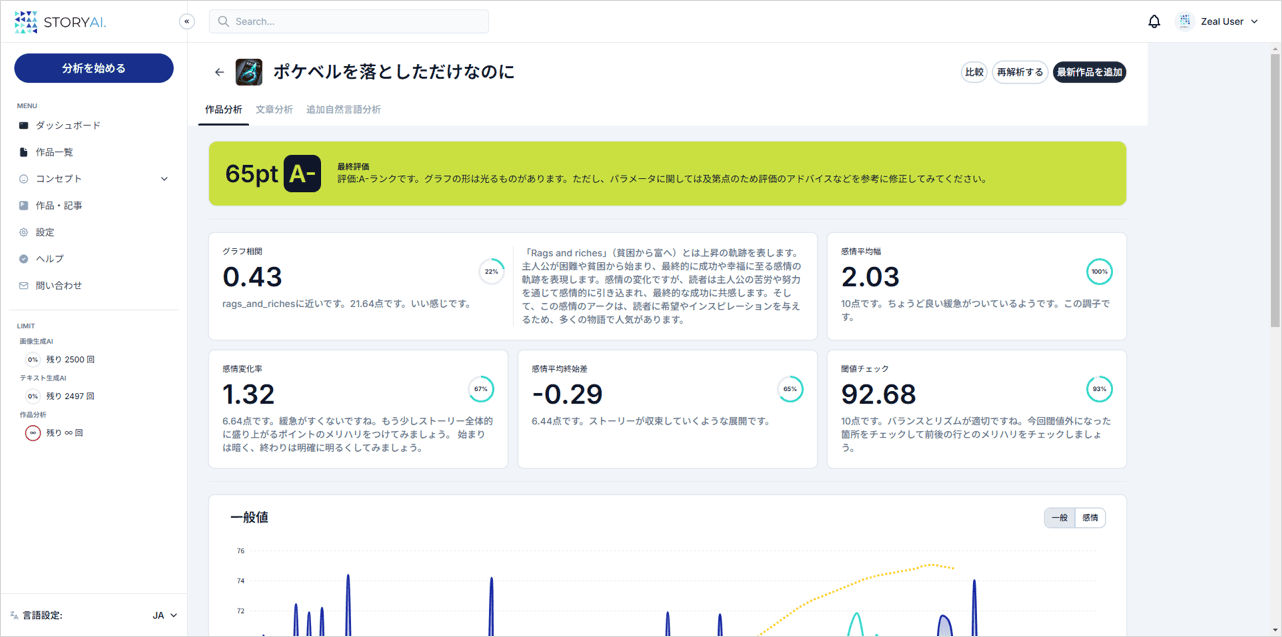Click the infinity analysis limit indicator
This screenshot has width=1282, height=637.
(33, 433)
